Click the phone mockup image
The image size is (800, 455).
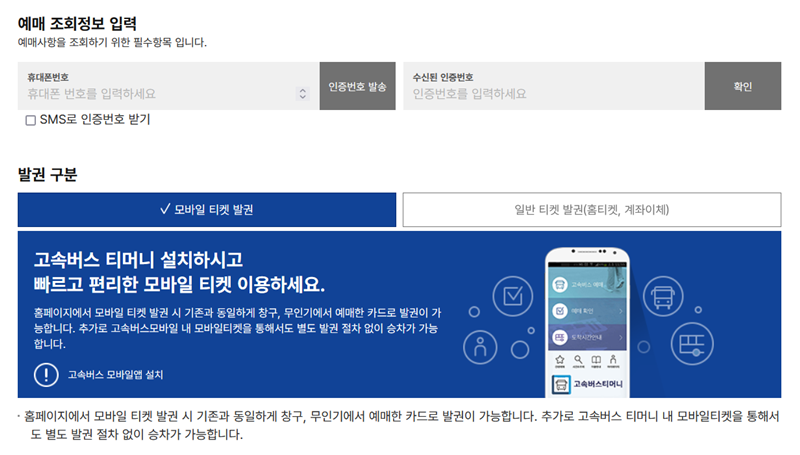click(x=587, y=322)
